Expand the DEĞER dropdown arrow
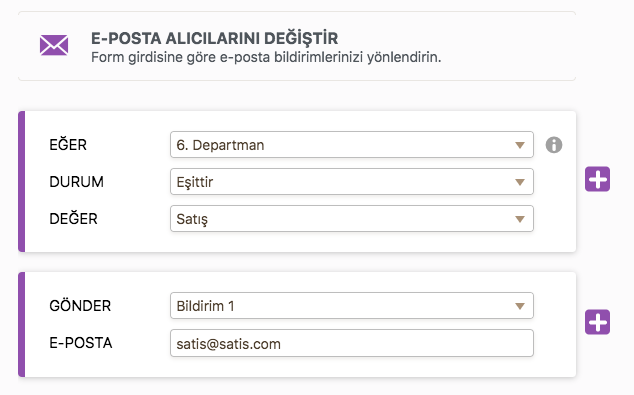The height and width of the screenshot is (395, 634). pyautogui.click(x=520, y=219)
